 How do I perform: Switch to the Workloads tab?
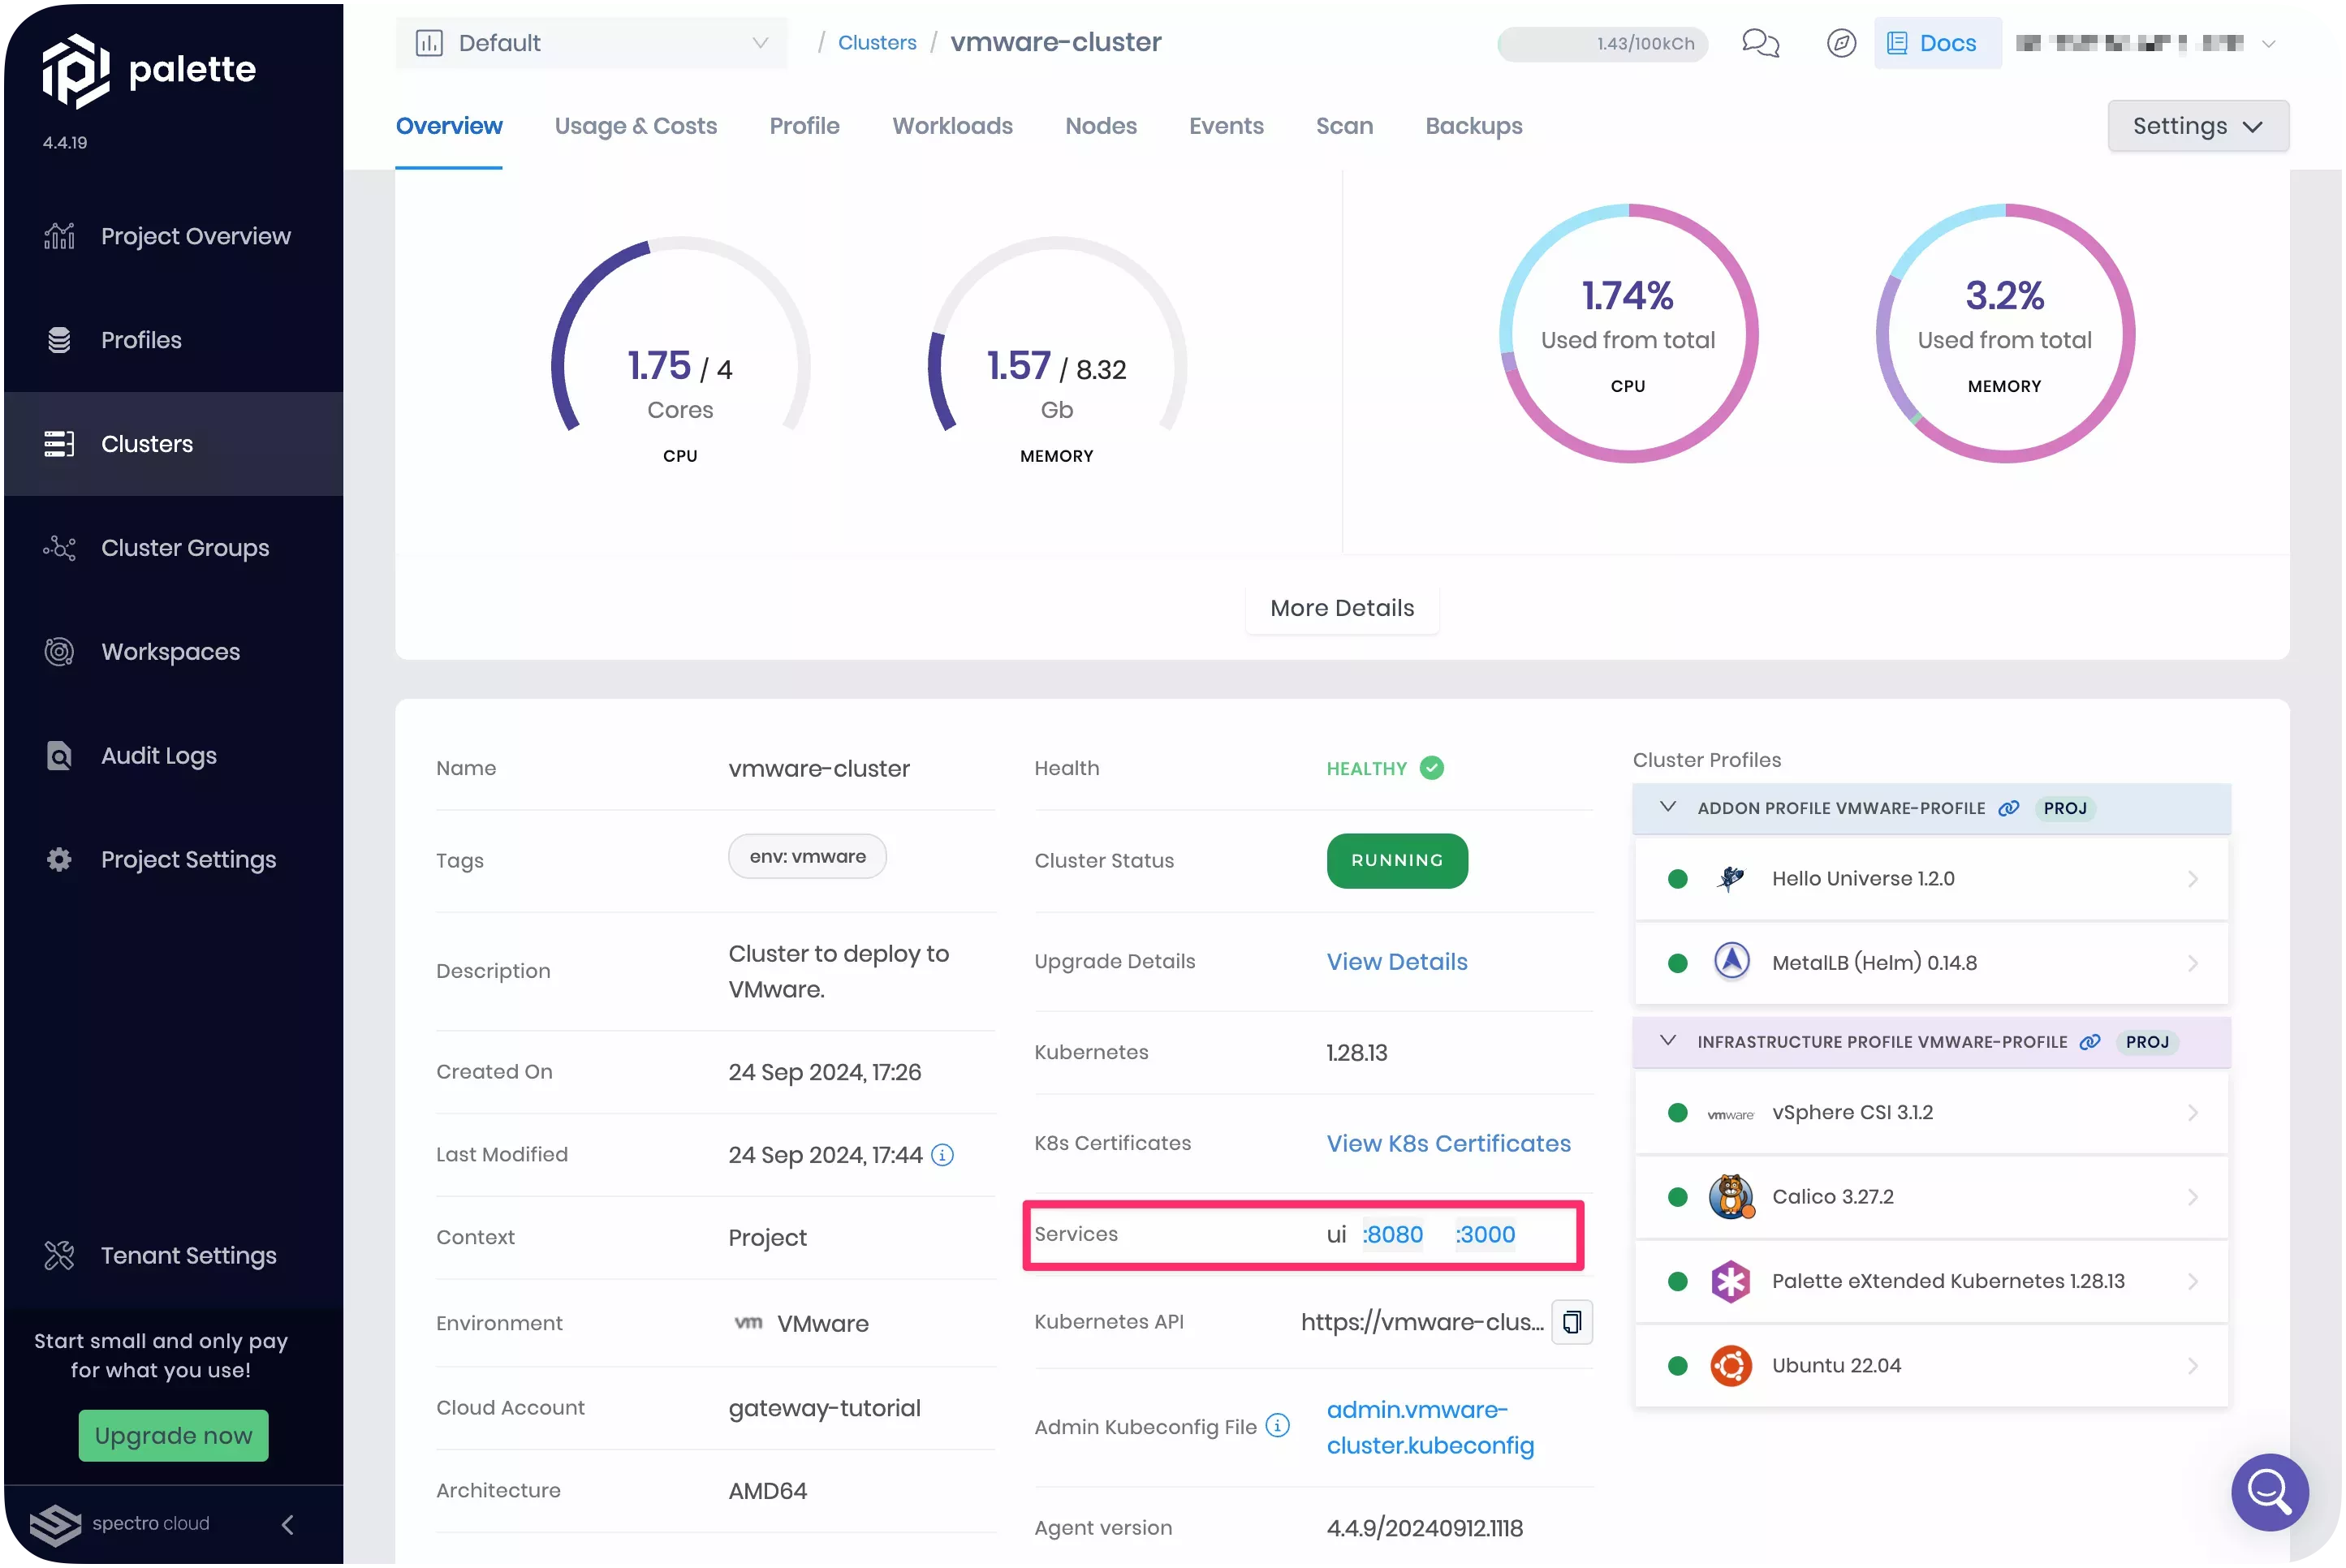point(952,126)
